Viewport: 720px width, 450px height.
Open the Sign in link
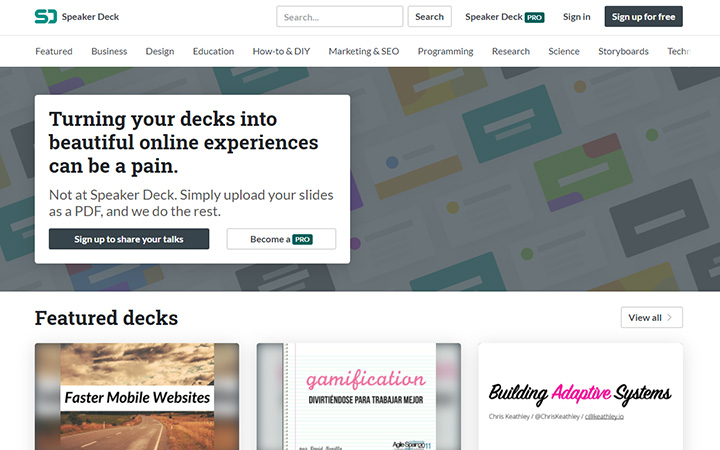(x=576, y=17)
